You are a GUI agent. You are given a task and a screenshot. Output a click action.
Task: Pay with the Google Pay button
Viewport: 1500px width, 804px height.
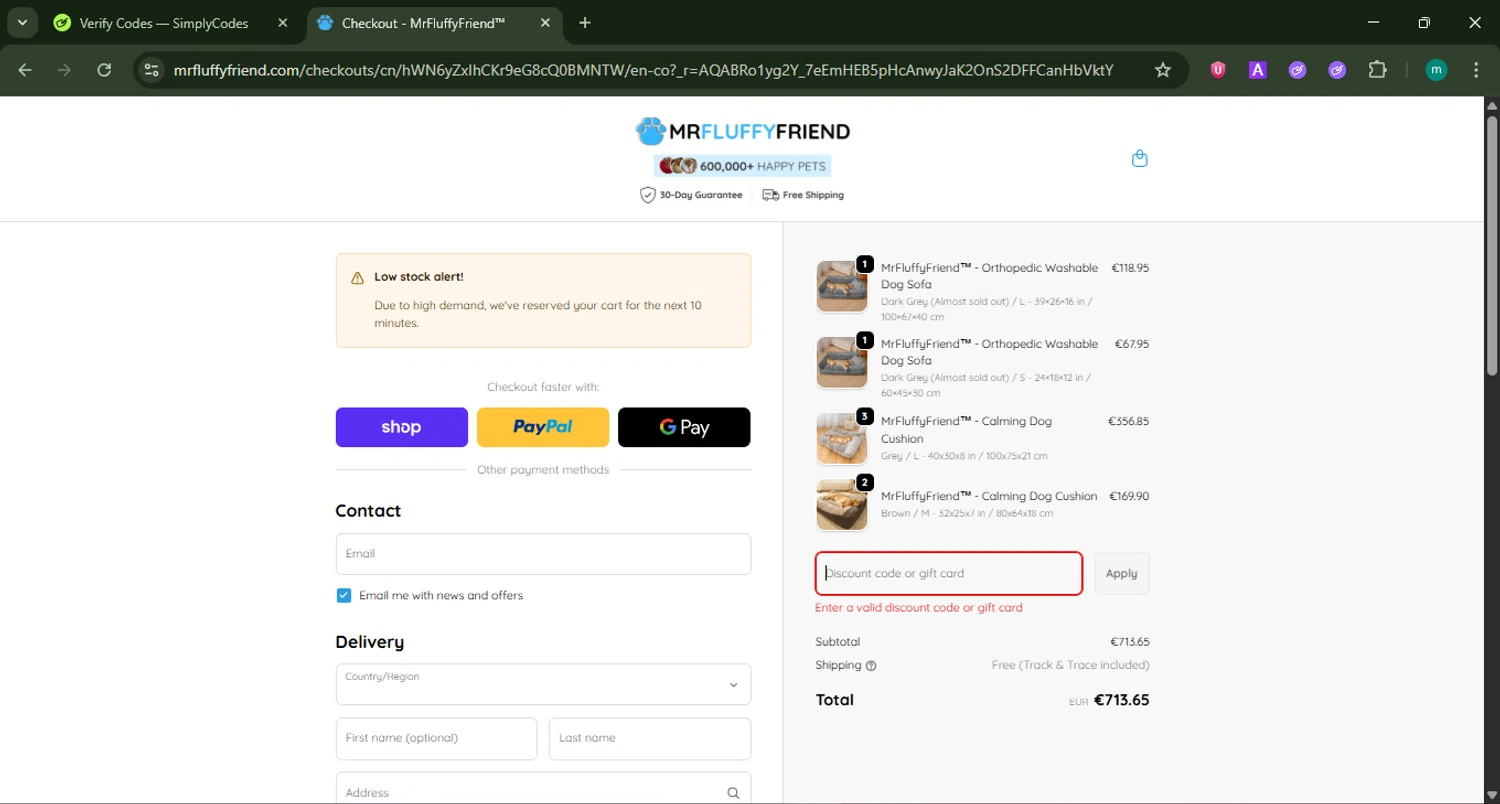click(x=684, y=427)
